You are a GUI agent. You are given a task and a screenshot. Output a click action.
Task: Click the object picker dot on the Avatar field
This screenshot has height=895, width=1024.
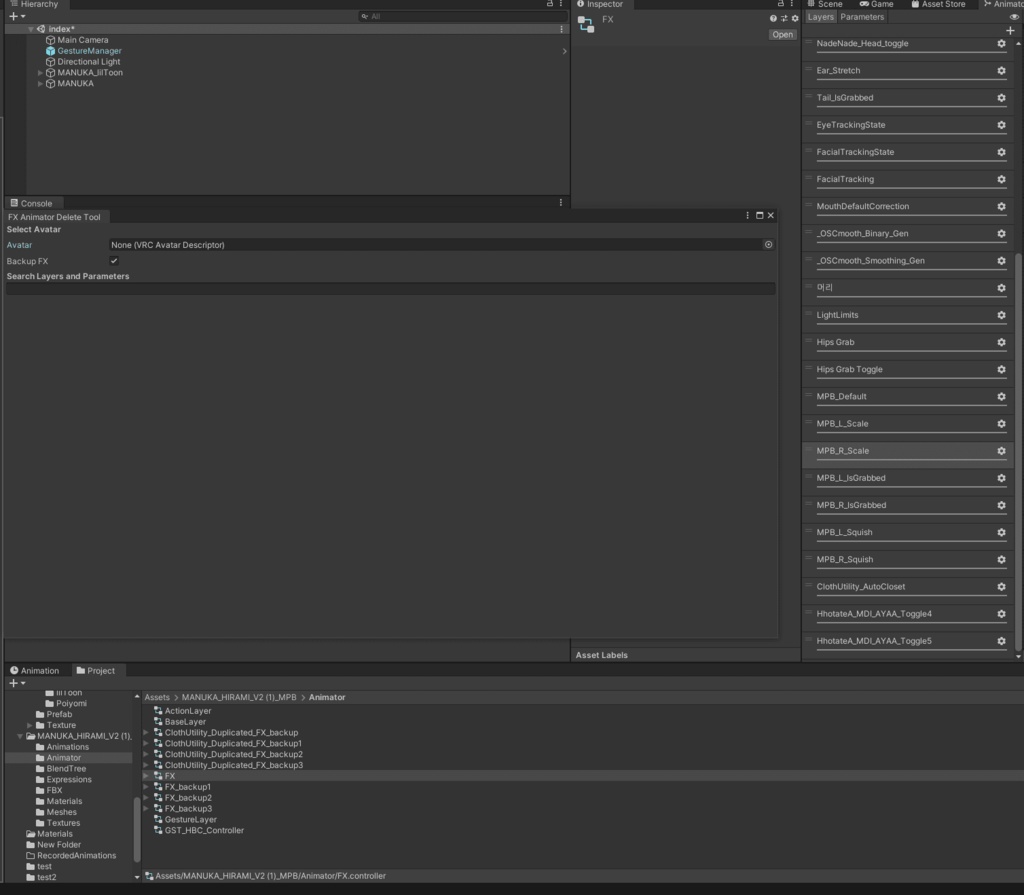pyautogui.click(x=768, y=244)
